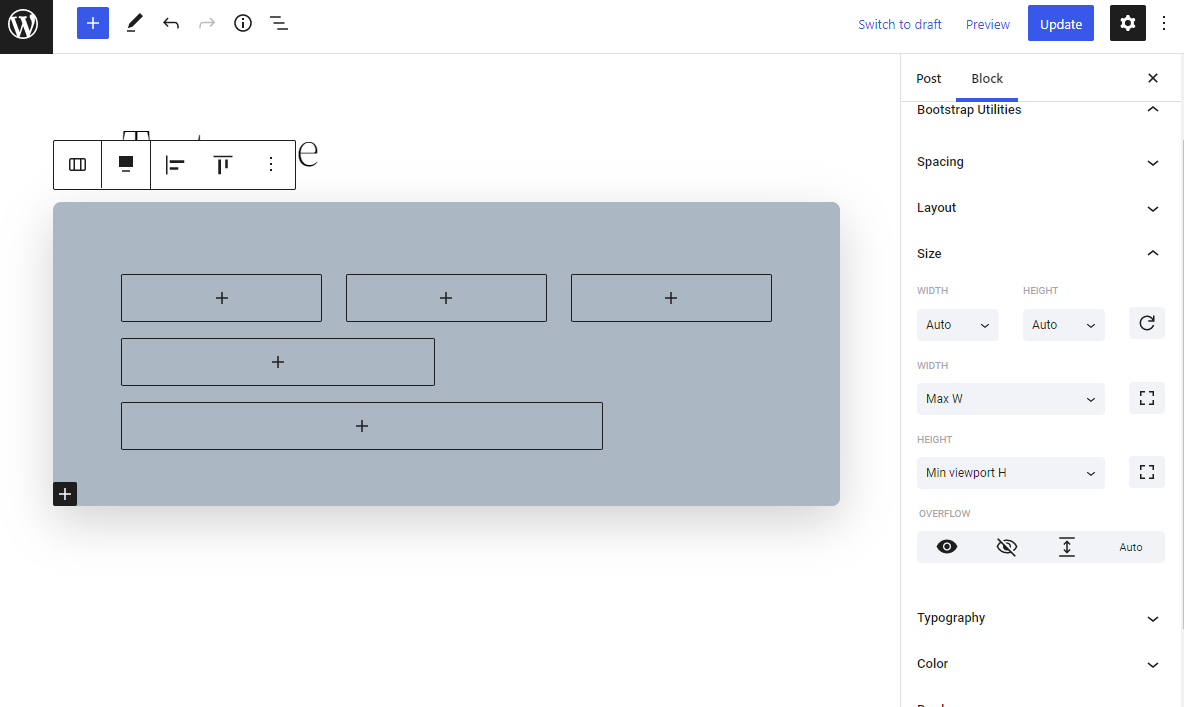The width and height of the screenshot is (1184, 707).
Task: Select the Tools pencil icon
Action: coord(134,23)
